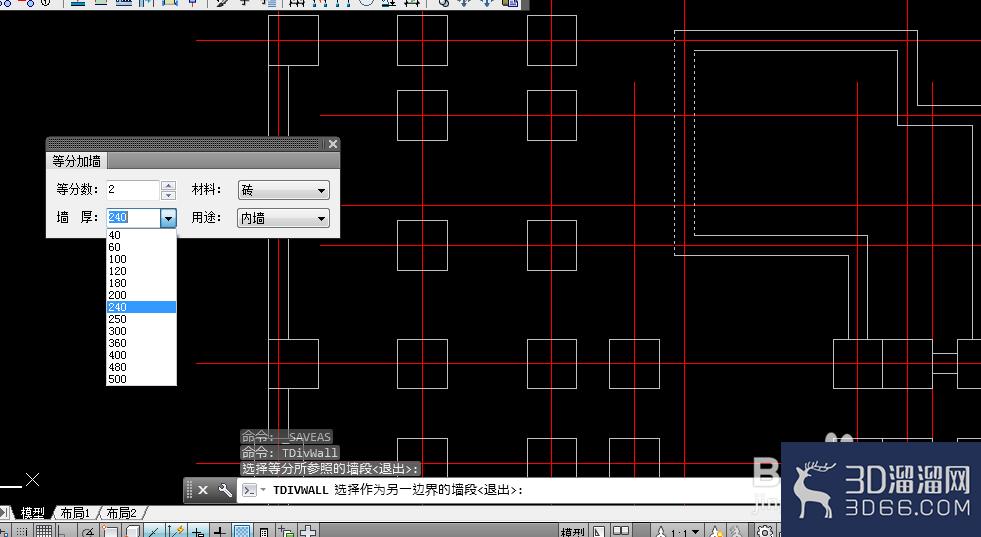Screen dimensions: 981x537
Task: Grab the command line drag handle
Action: 189,490
